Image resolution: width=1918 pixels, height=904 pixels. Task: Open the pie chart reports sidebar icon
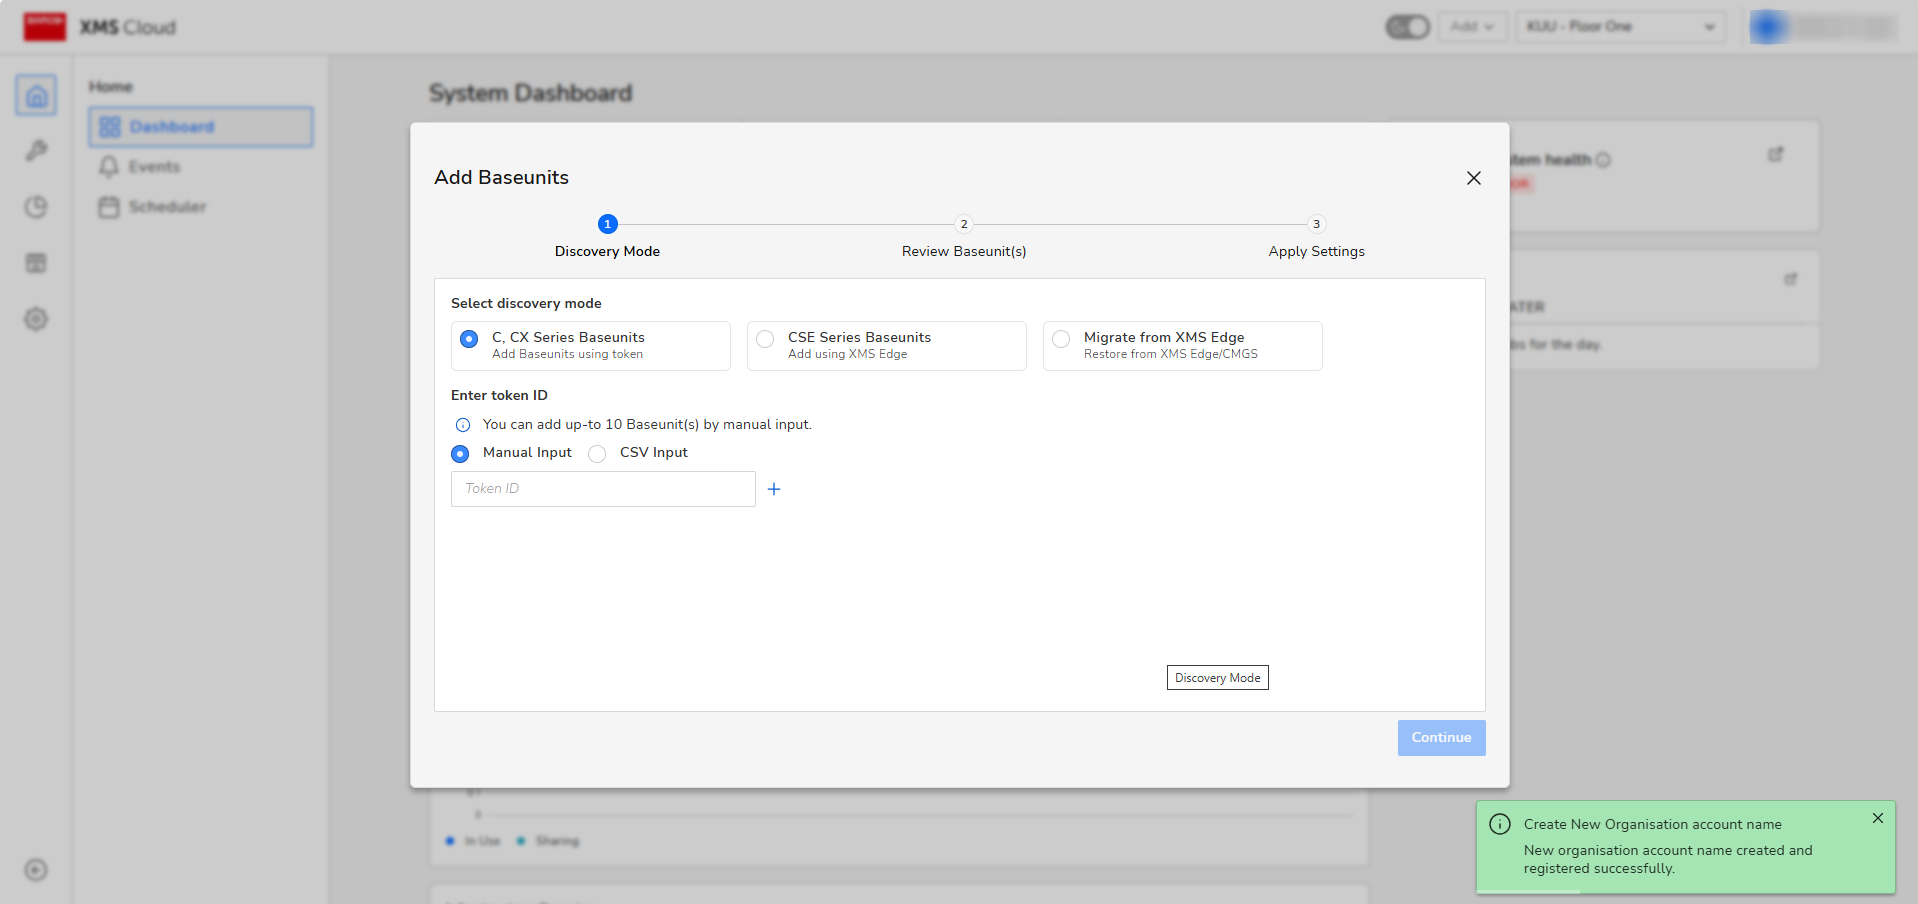tap(36, 207)
